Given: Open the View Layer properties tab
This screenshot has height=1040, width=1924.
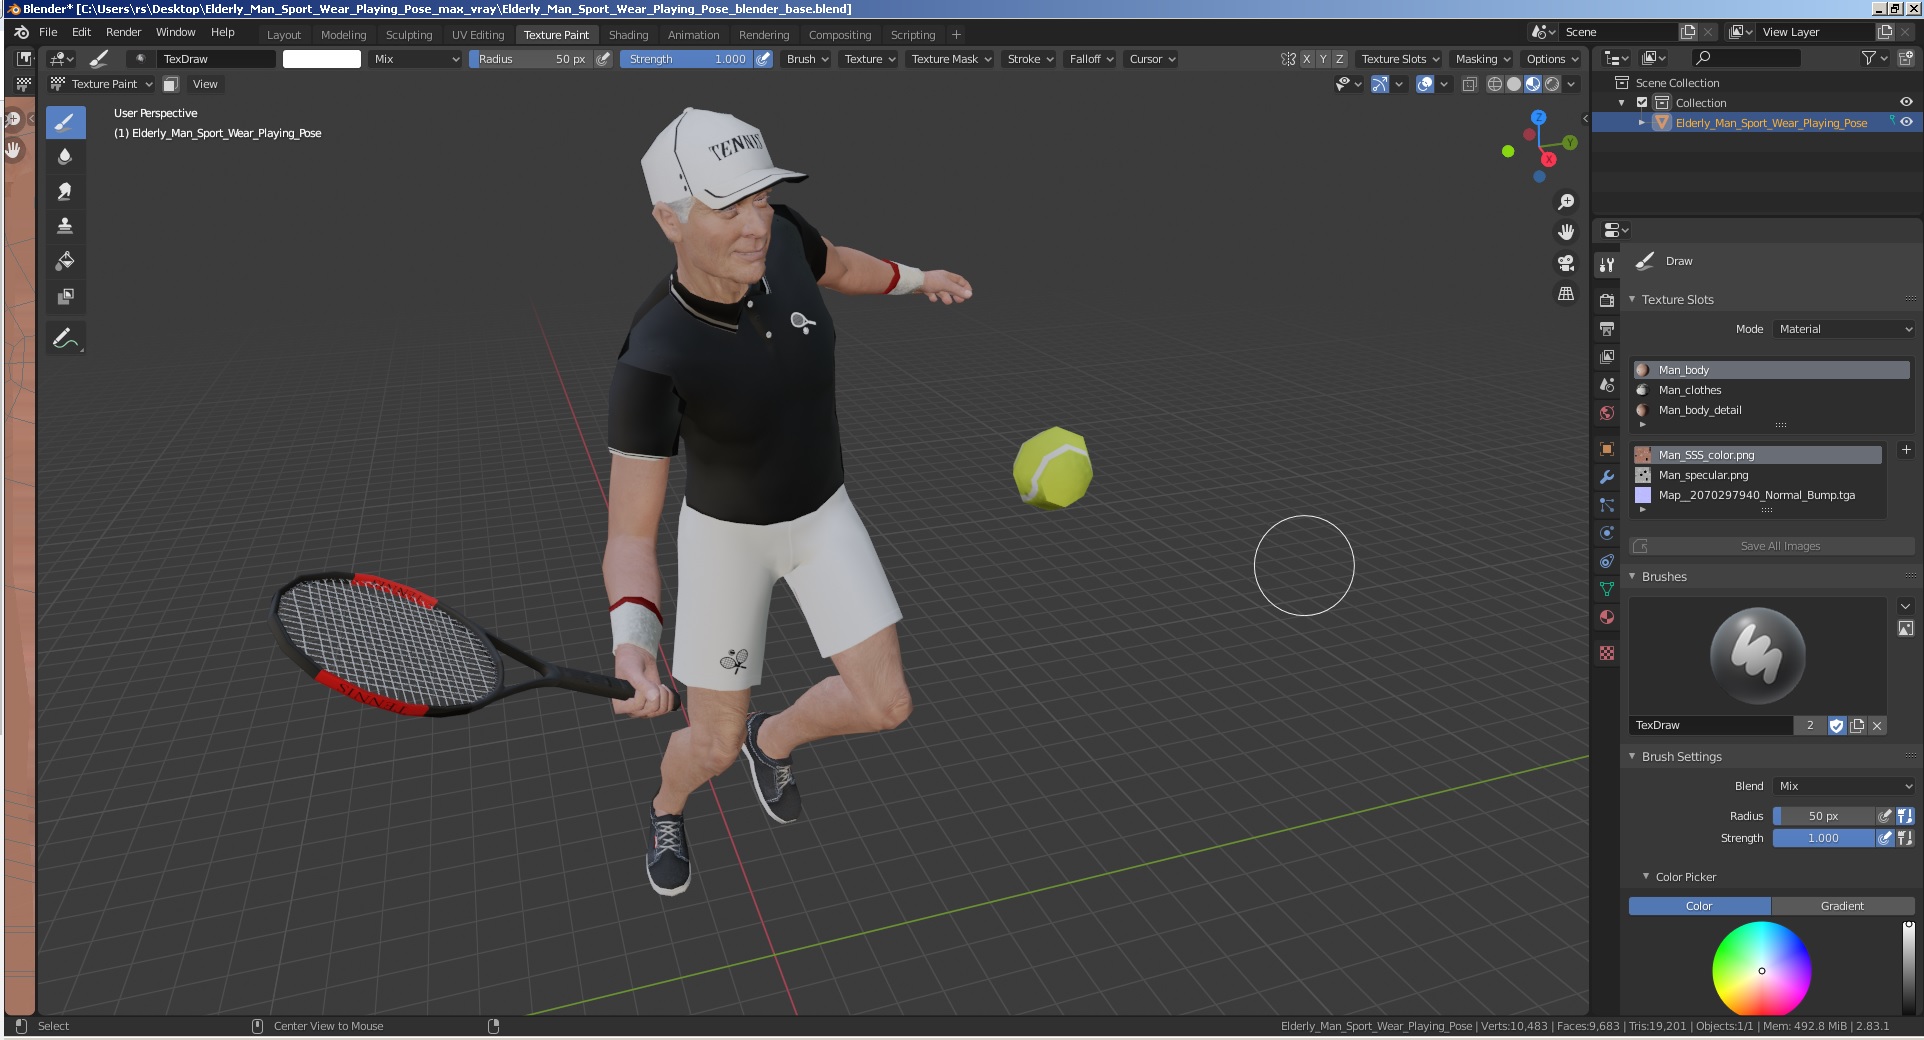Looking at the screenshot, I should [1607, 356].
